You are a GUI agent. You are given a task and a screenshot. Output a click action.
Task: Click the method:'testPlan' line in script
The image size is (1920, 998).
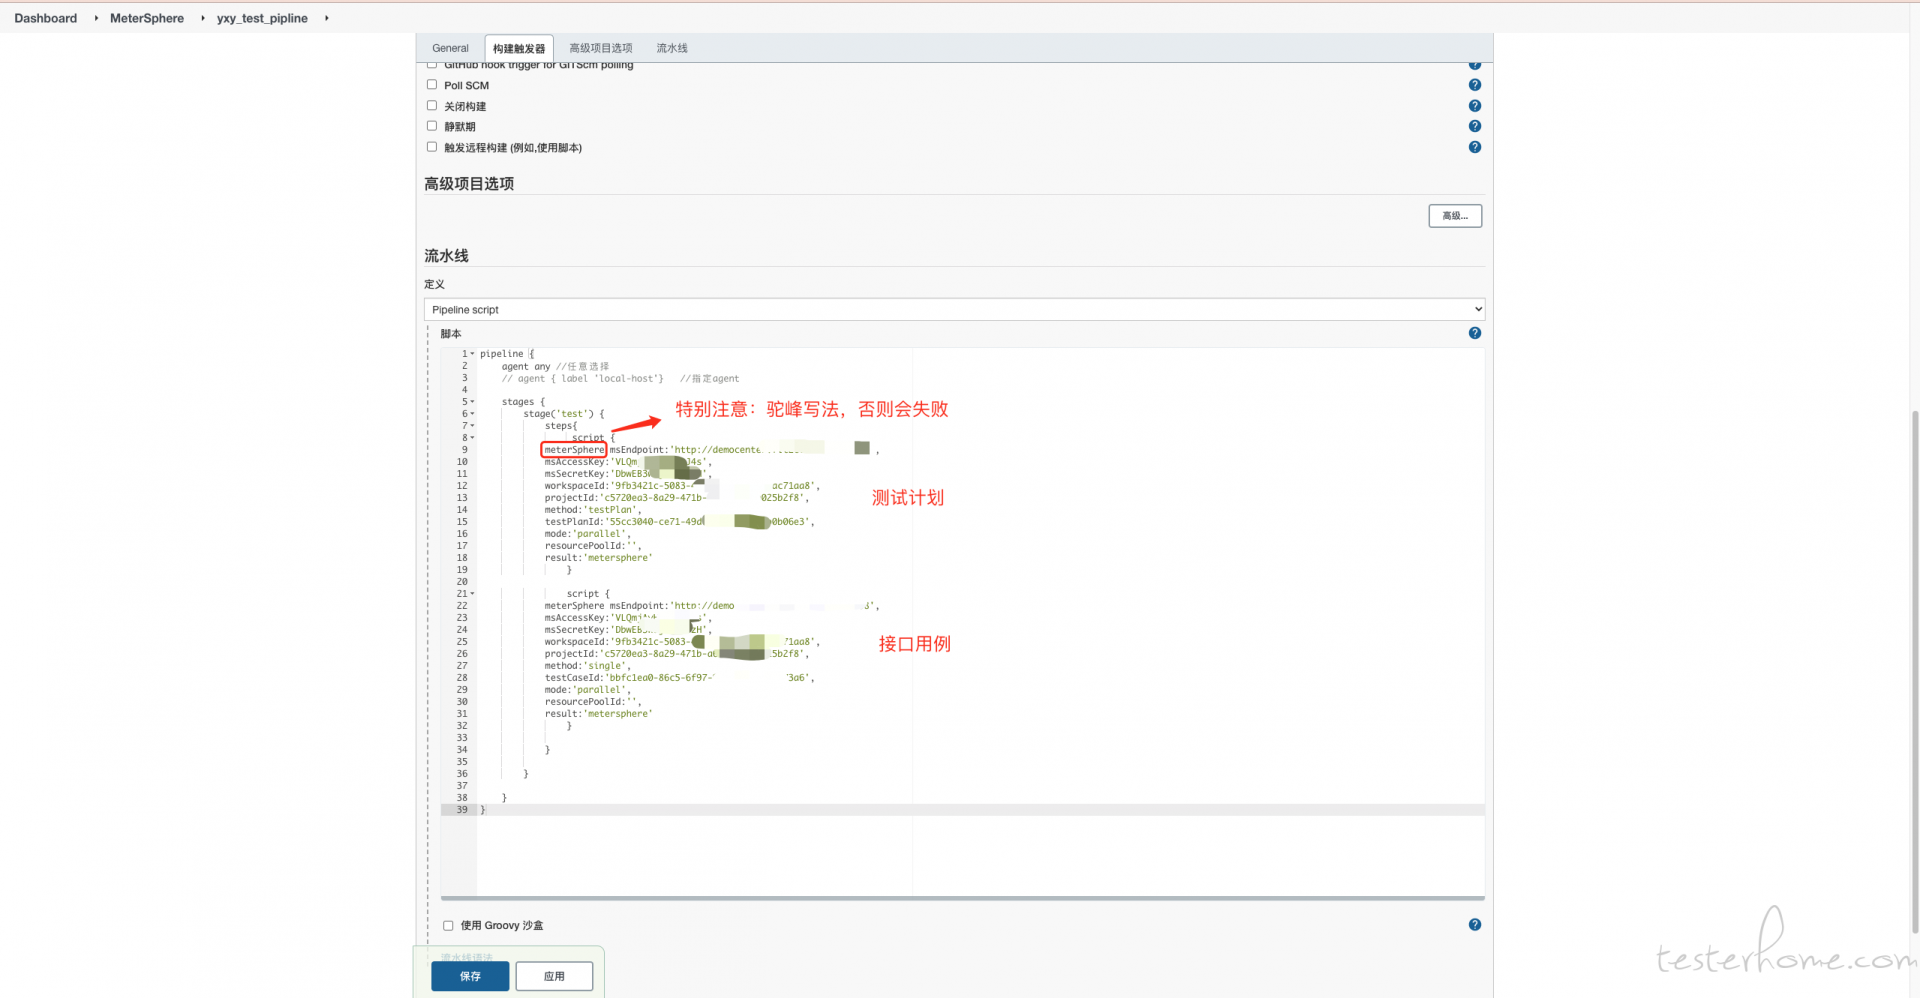593,510
